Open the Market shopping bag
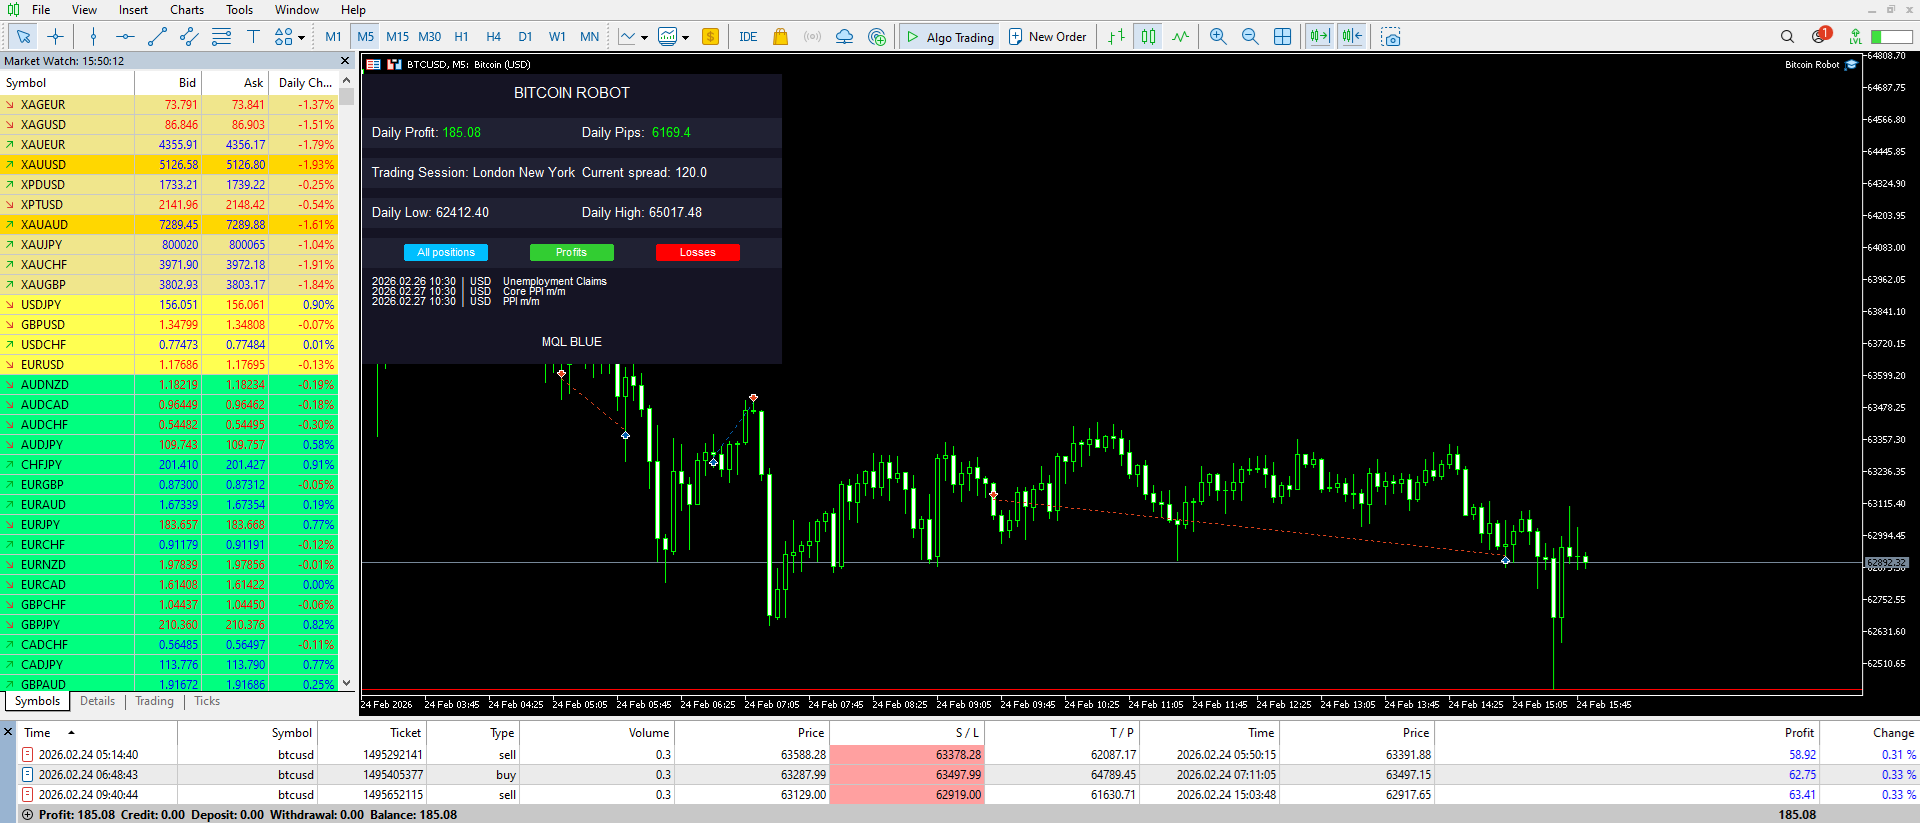Viewport: 1920px width, 823px height. 780,37
